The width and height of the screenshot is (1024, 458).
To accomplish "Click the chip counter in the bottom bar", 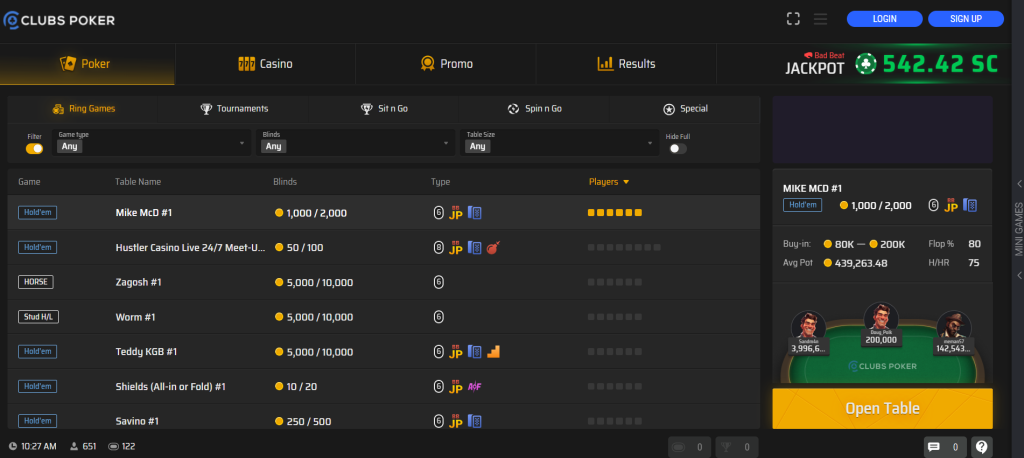I will [x=689, y=447].
